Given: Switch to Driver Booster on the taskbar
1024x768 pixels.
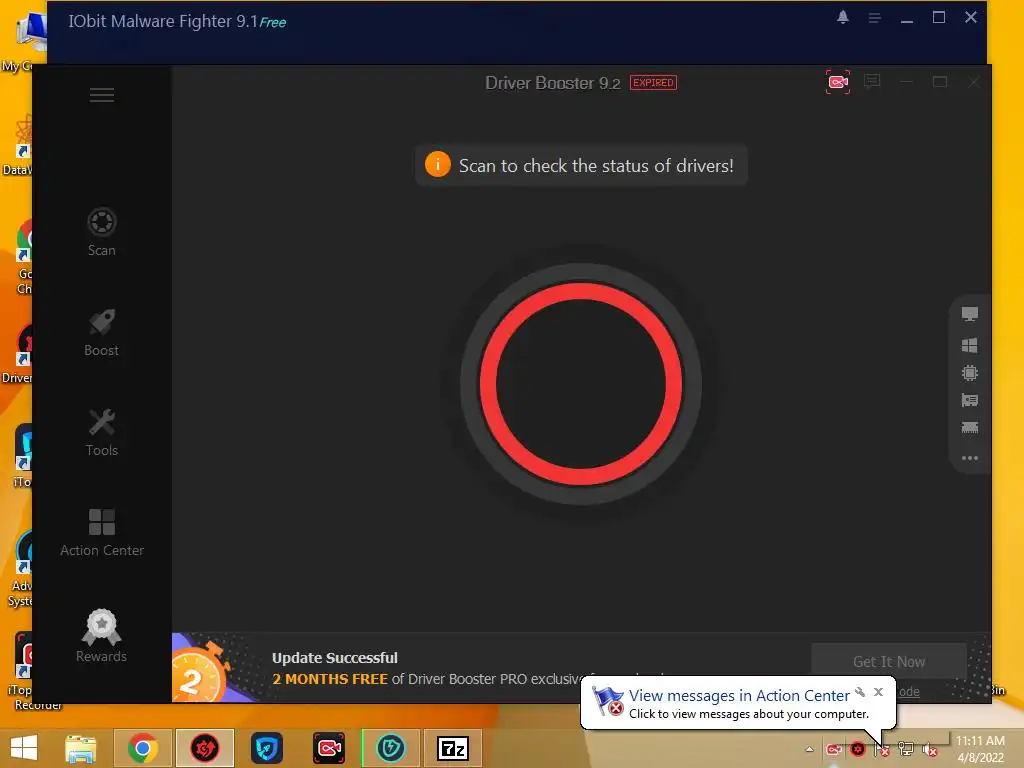Looking at the screenshot, I should click(x=204, y=748).
